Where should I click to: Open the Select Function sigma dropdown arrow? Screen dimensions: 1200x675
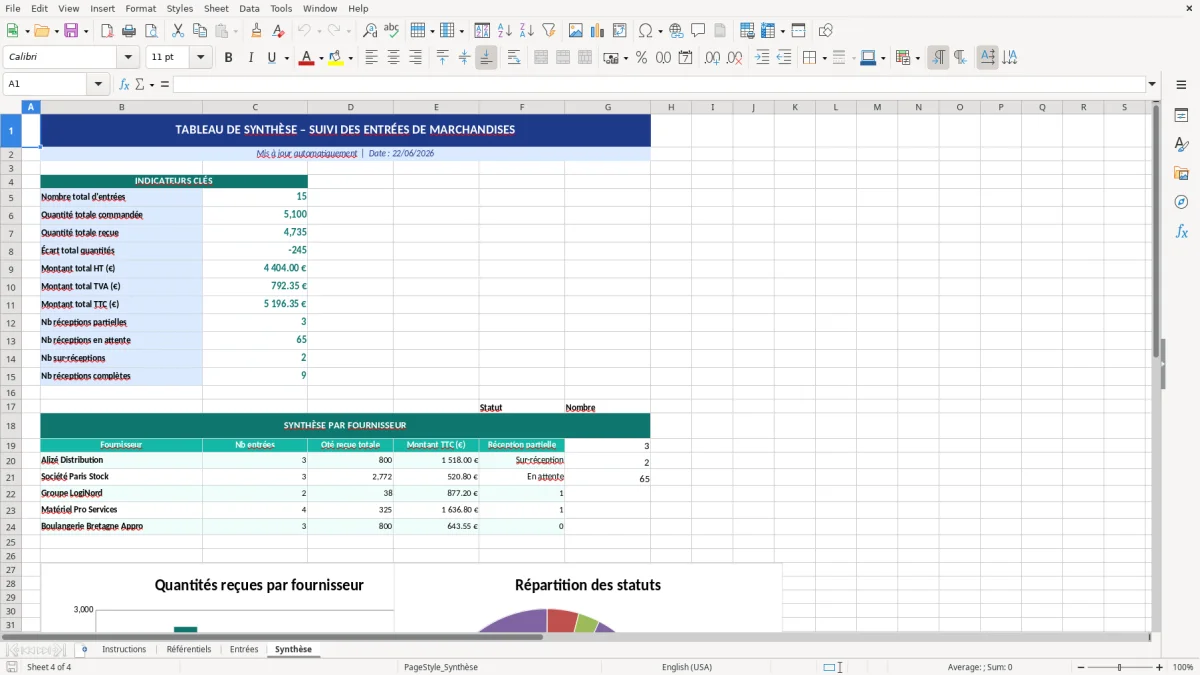point(152,84)
